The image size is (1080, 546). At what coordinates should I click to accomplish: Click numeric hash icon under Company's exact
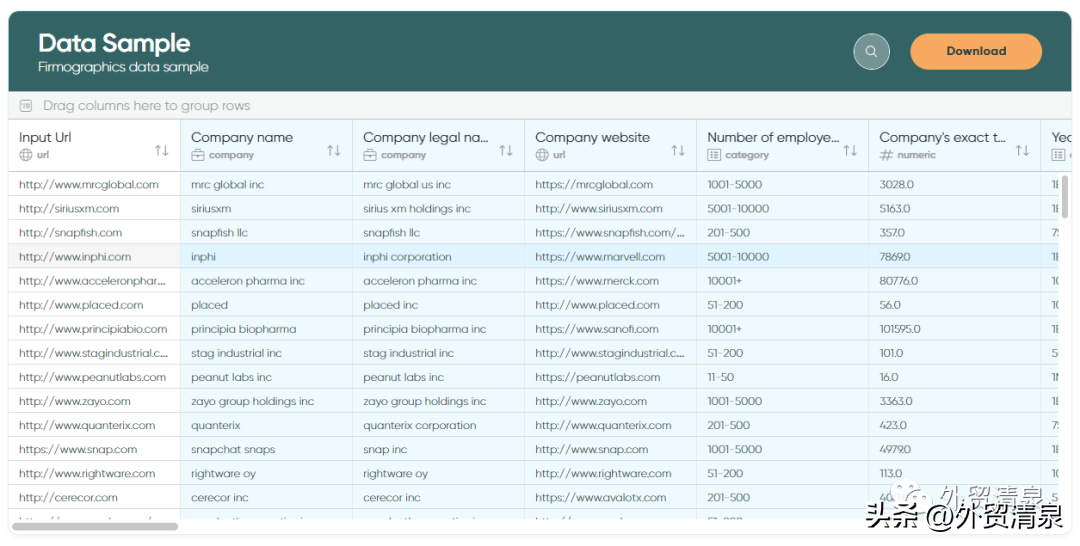pos(886,155)
